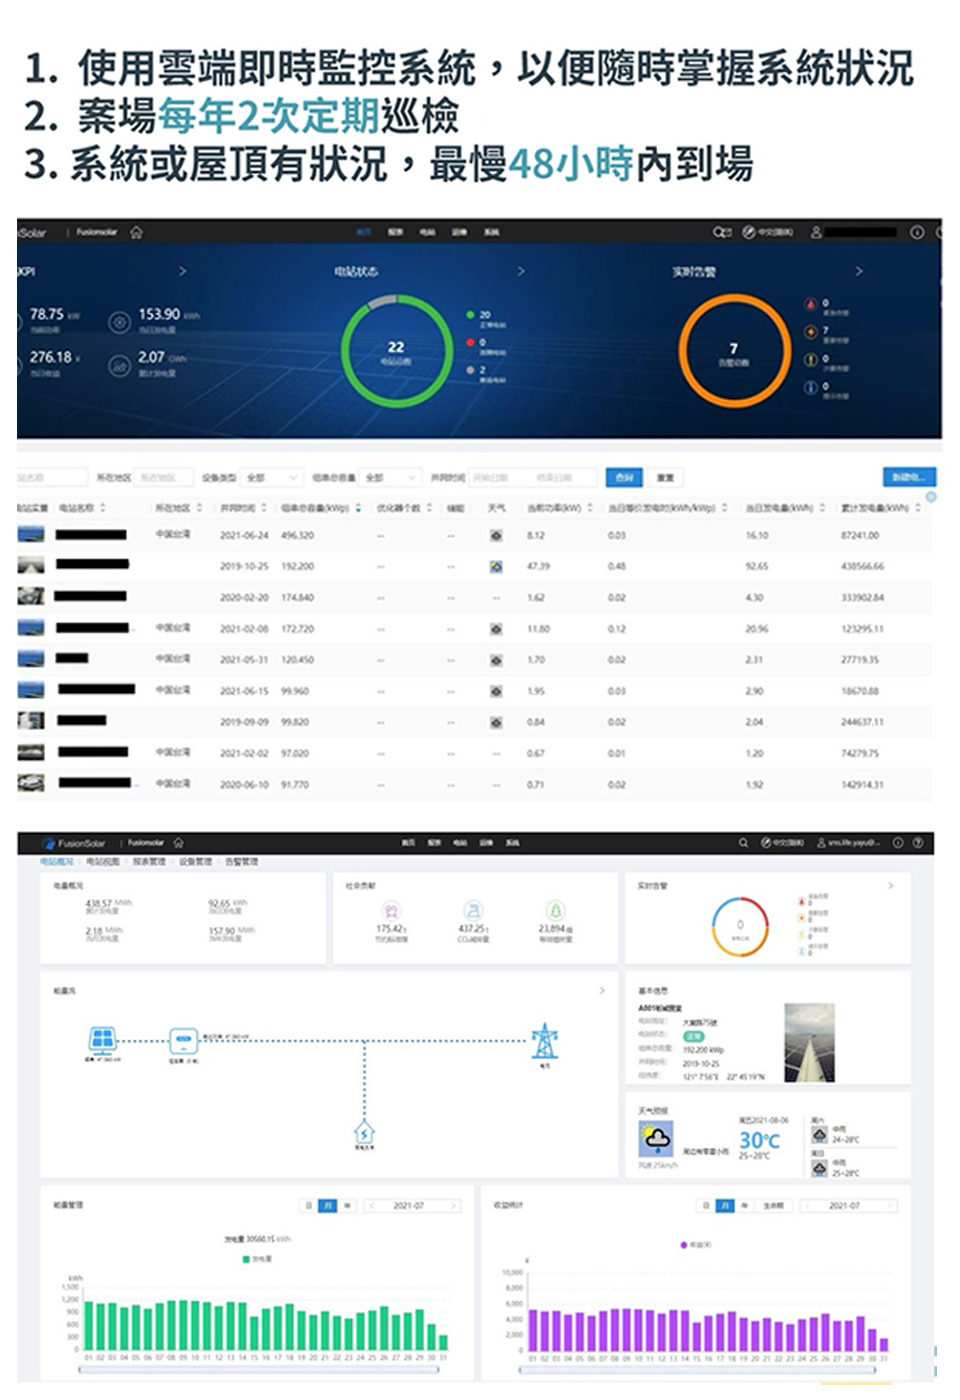Click the range slider below the green bar chart
Image resolution: width=960 pixels, height=1400 pixels.
pyautogui.click(x=258, y=1369)
